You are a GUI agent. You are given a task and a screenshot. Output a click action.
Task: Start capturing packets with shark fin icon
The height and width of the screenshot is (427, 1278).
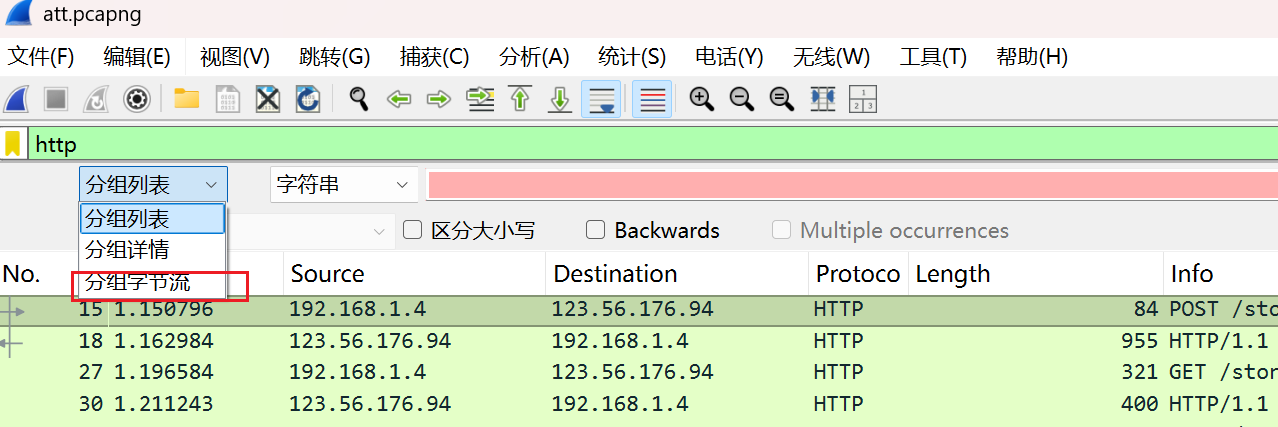[16, 99]
